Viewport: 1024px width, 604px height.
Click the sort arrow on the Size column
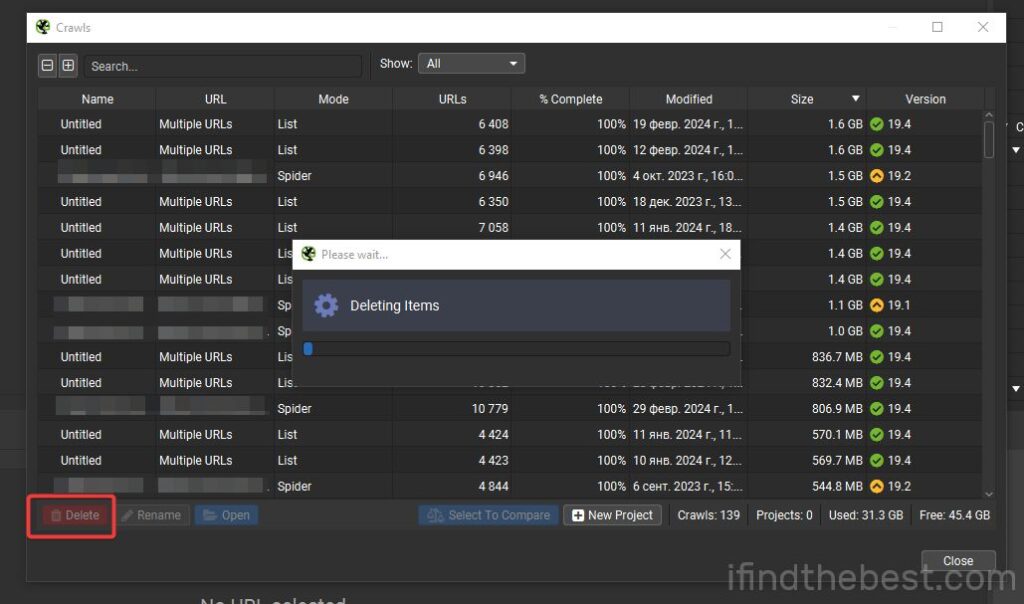[x=857, y=98]
